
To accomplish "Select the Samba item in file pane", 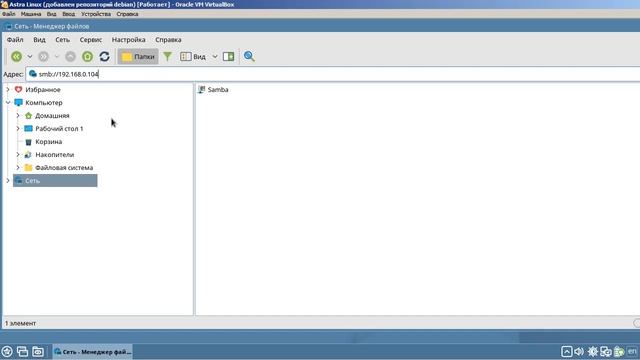I will [x=213, y=89].
